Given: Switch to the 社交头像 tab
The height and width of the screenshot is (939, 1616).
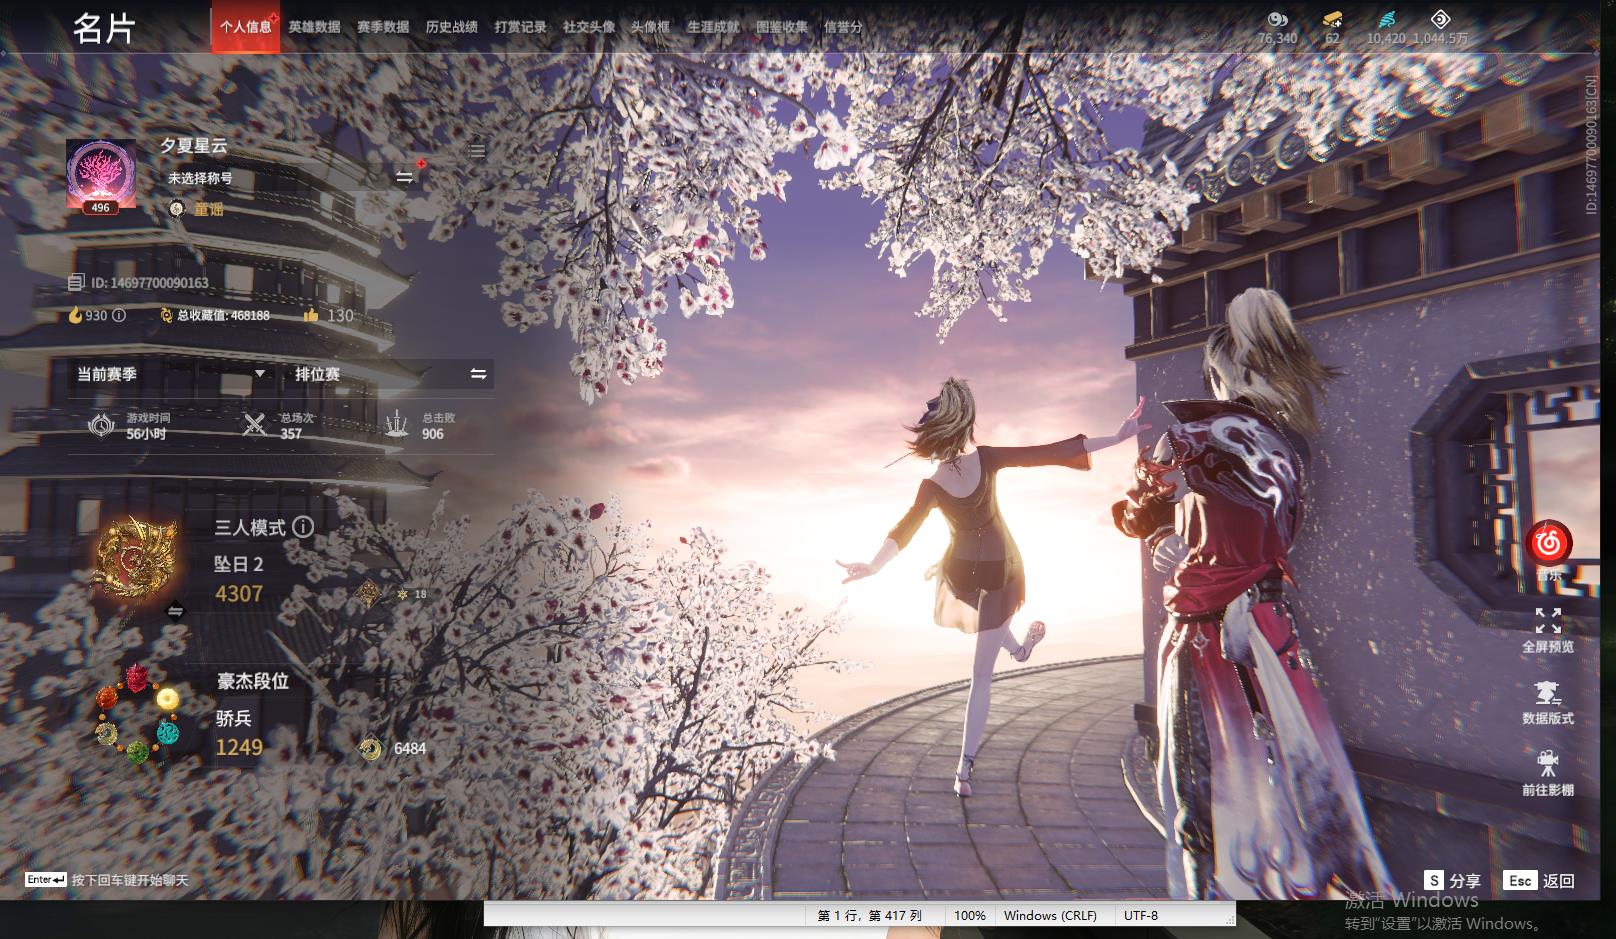Looking at the screenshot, I should coord(589,27).
